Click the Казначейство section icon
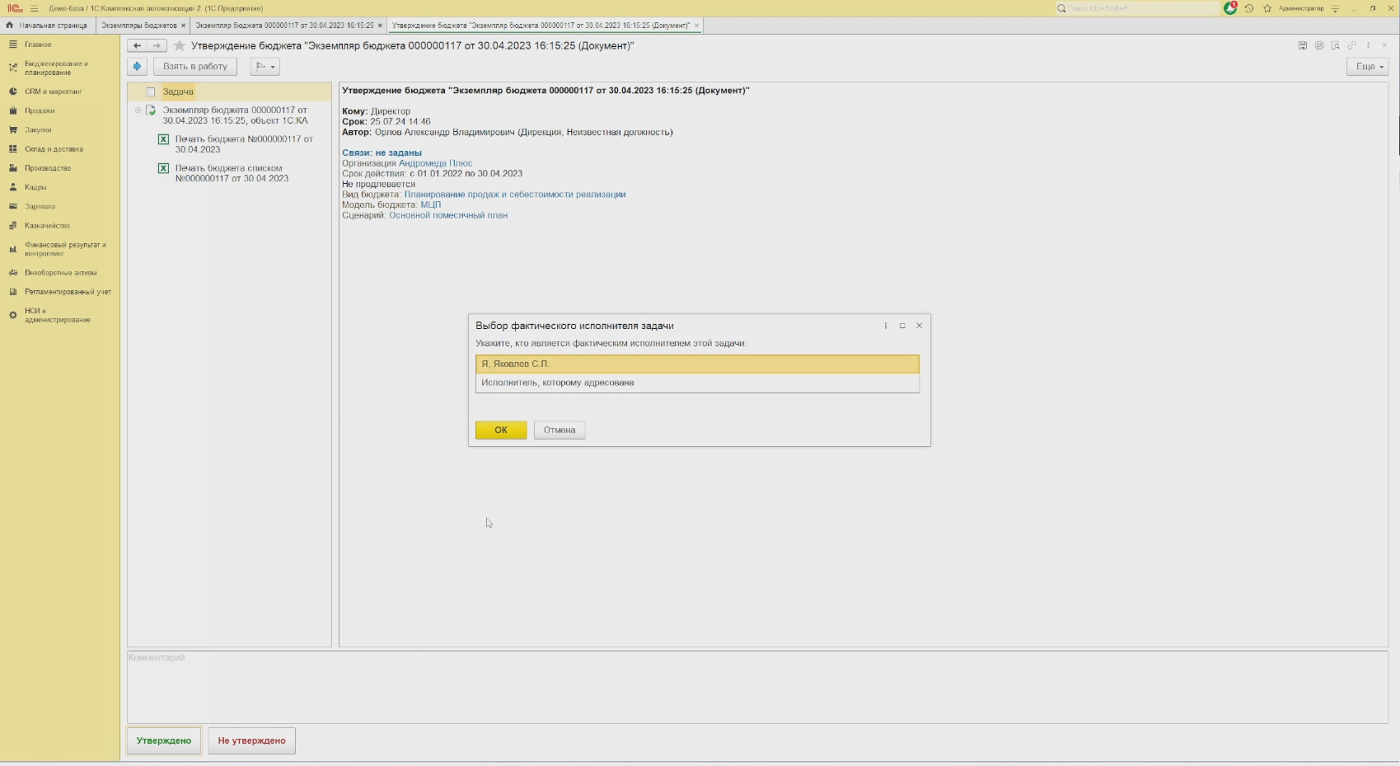The width and height of the screenshot is (1400, 766). click(x=13, y=225)
